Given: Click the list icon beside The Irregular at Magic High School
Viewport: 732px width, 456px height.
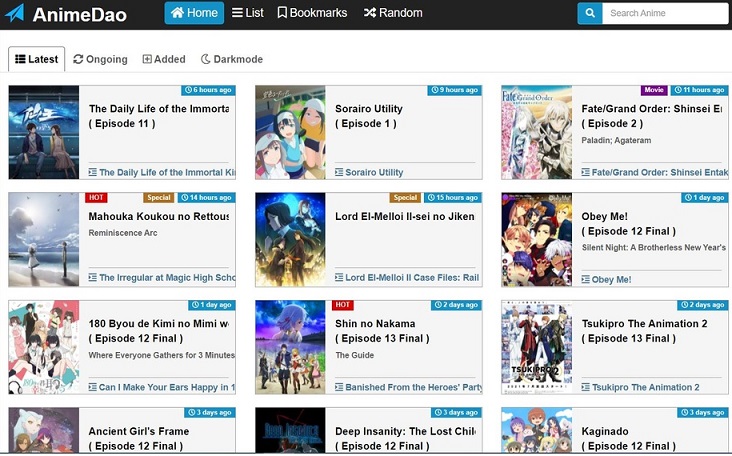Looking at the screenshot, I should 92,278.
